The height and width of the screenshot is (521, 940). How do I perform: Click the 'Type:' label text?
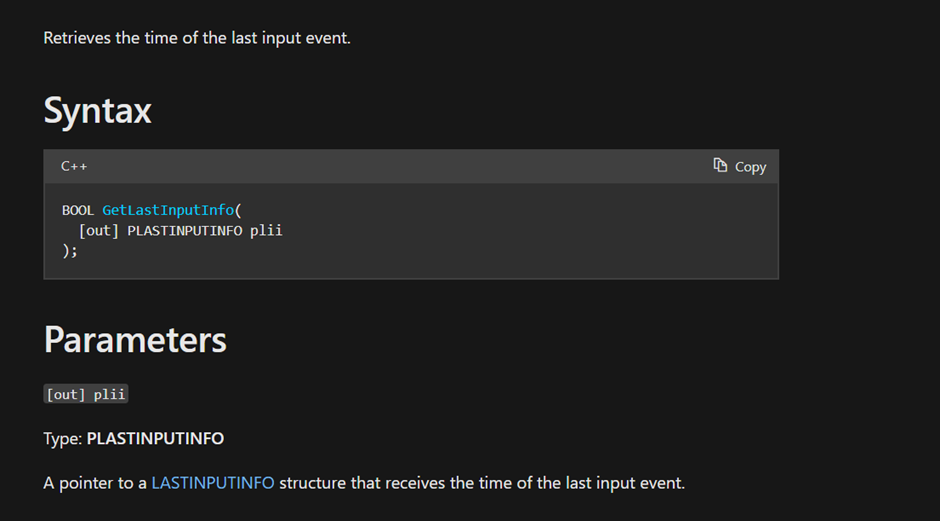[x=63, y=438]
